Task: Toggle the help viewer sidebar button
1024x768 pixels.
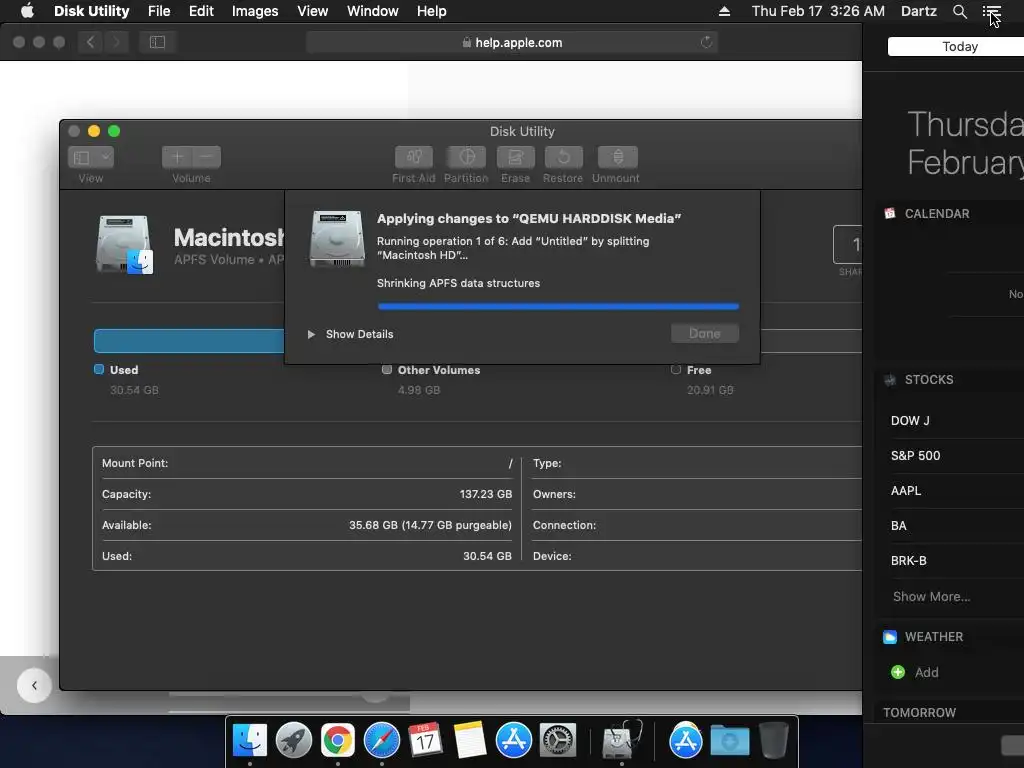Action: [x=157, y=42]
